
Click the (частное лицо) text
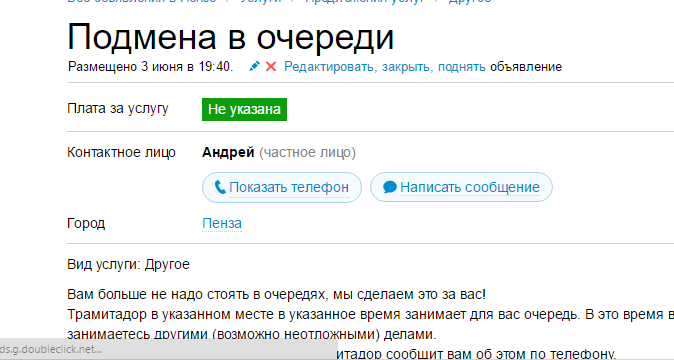[x=307, y=153]
